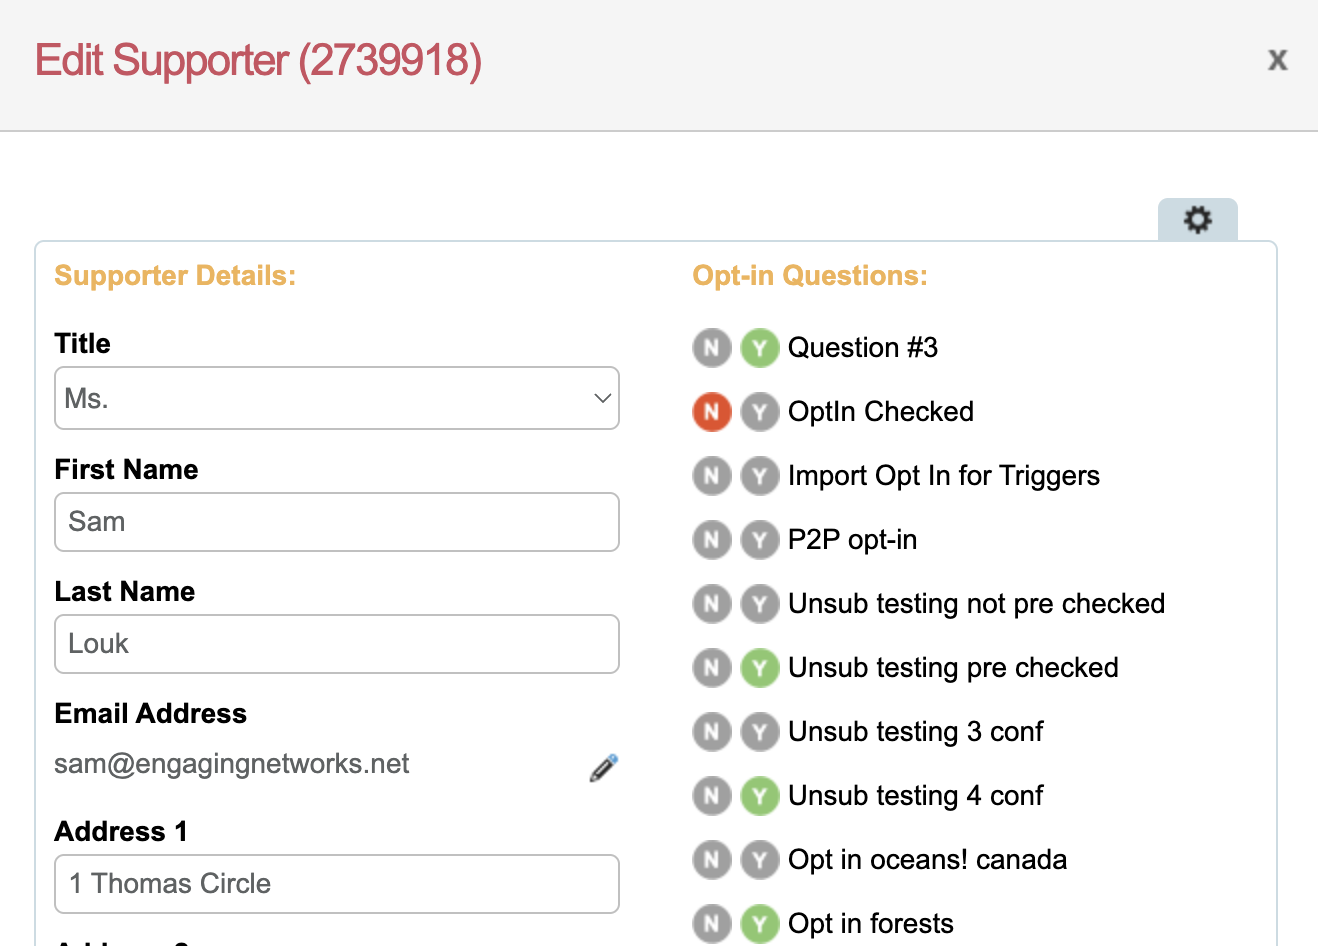Click the Address 1 text field

337,884
